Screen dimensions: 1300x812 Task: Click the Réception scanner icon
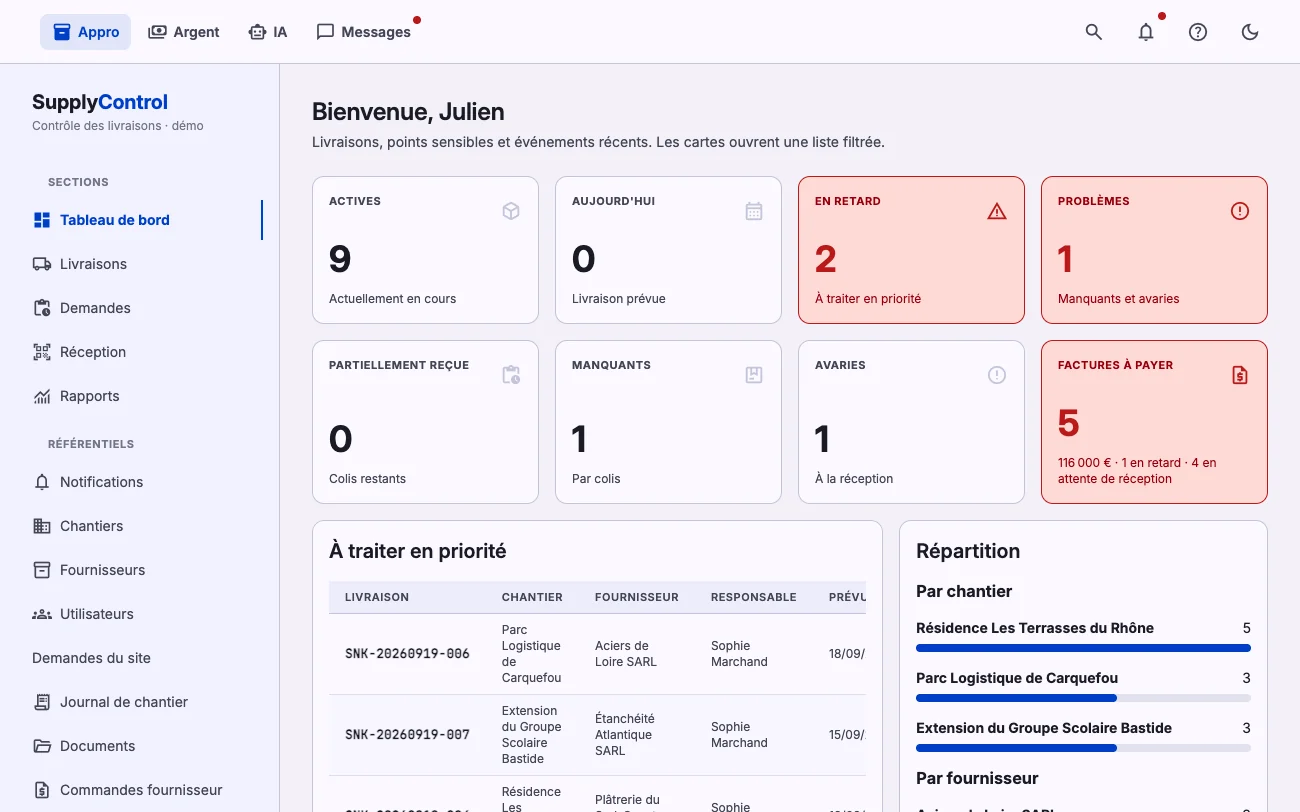(42, 352)
